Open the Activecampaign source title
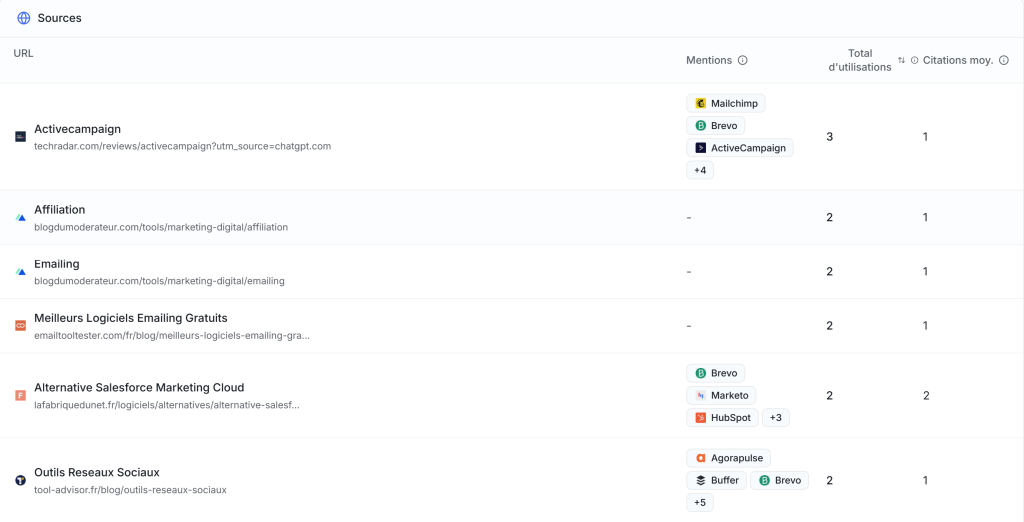 click(x=77, y=129)
